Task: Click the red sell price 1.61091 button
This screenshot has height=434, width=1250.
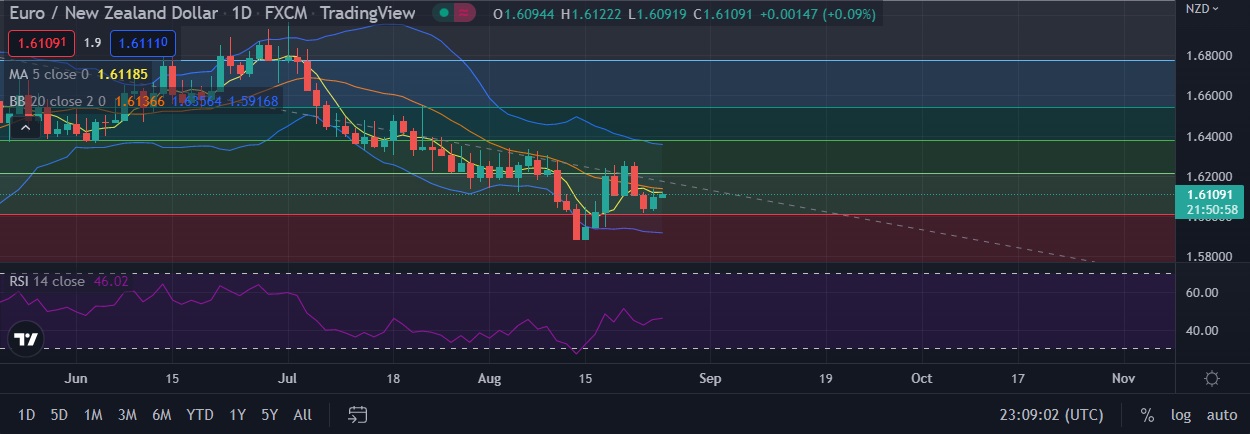Action: coord(41,43)
